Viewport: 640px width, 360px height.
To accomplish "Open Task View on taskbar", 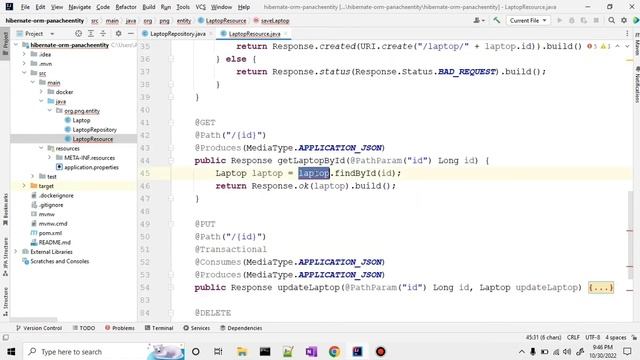I will (218, 351).
